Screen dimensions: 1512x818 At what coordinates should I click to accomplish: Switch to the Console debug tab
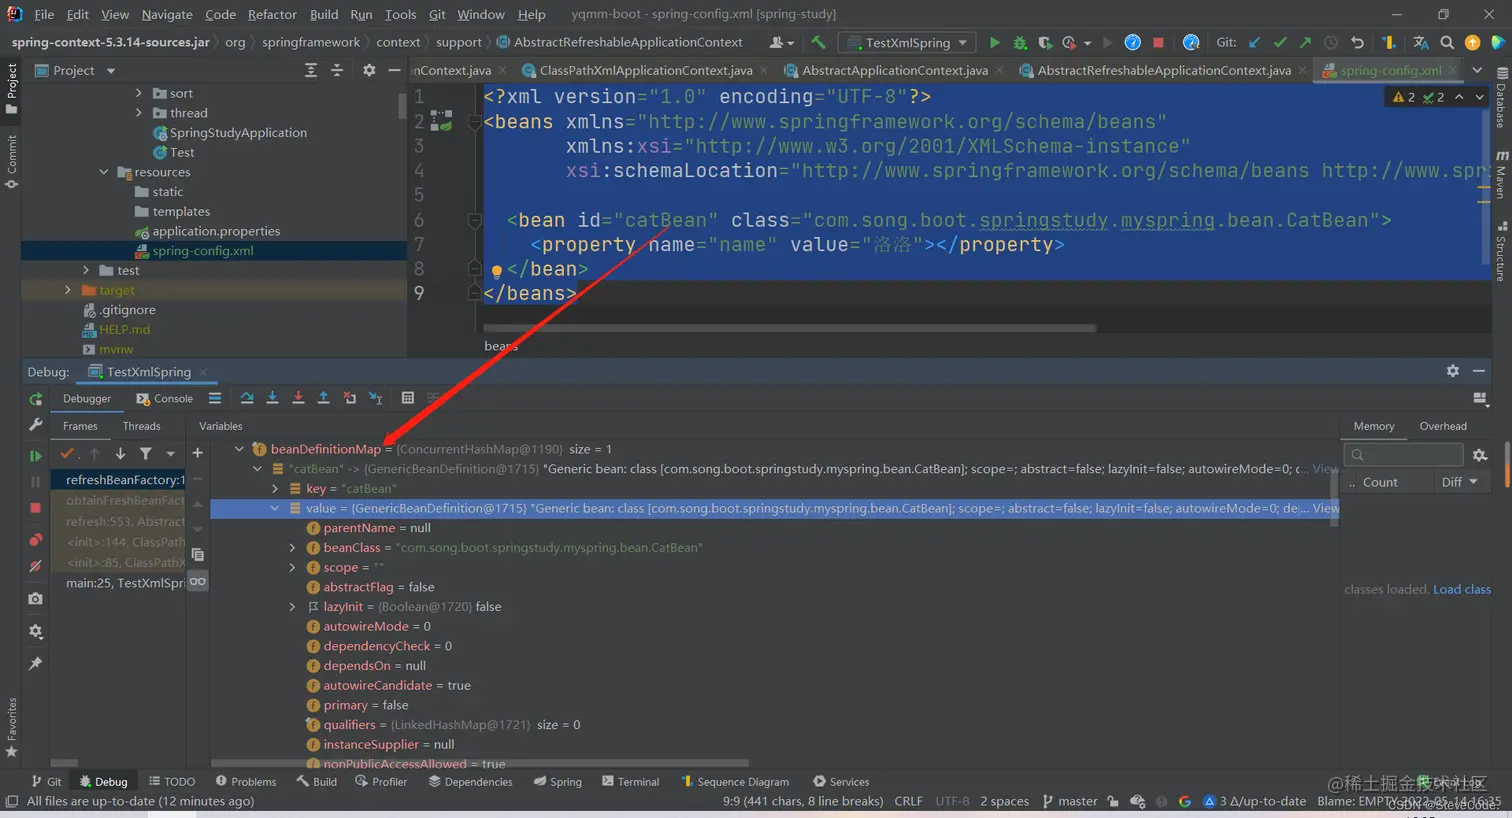[x=165, y=398]
